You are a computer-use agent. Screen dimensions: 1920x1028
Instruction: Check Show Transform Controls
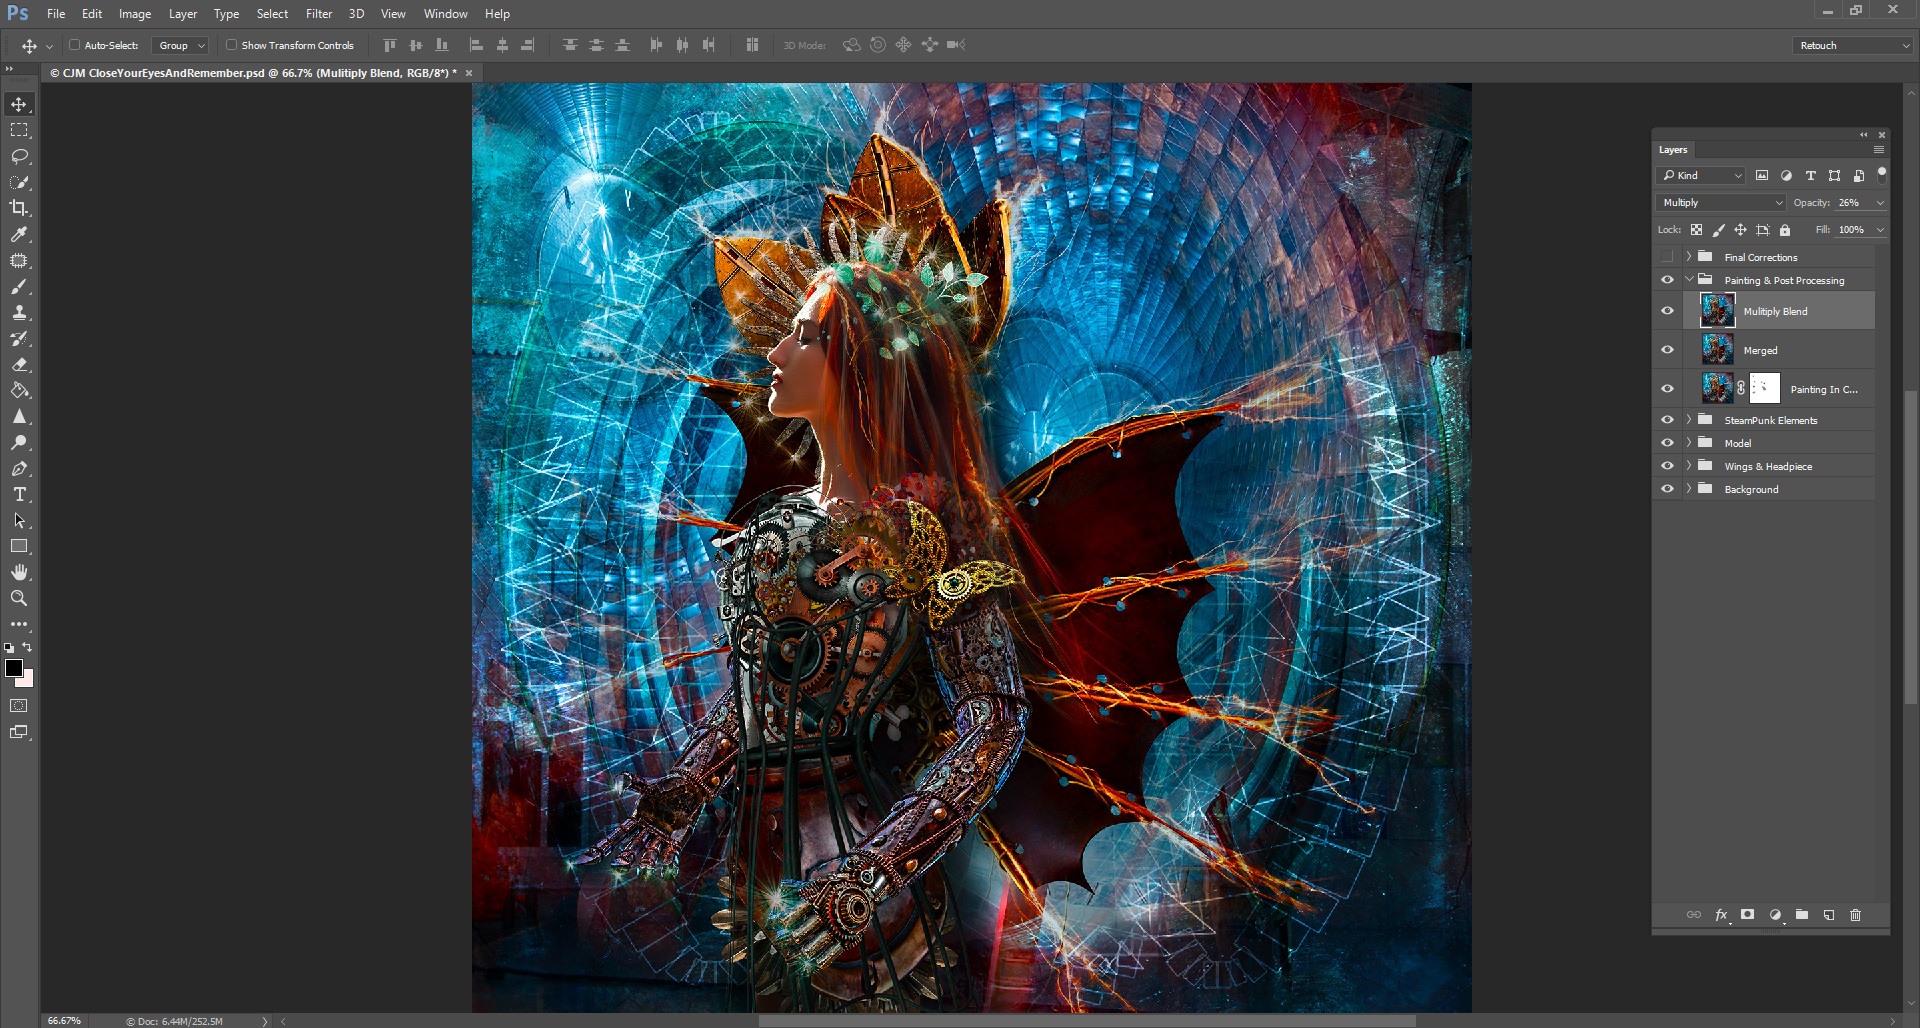pyautogui.click(x=231, y=45)
